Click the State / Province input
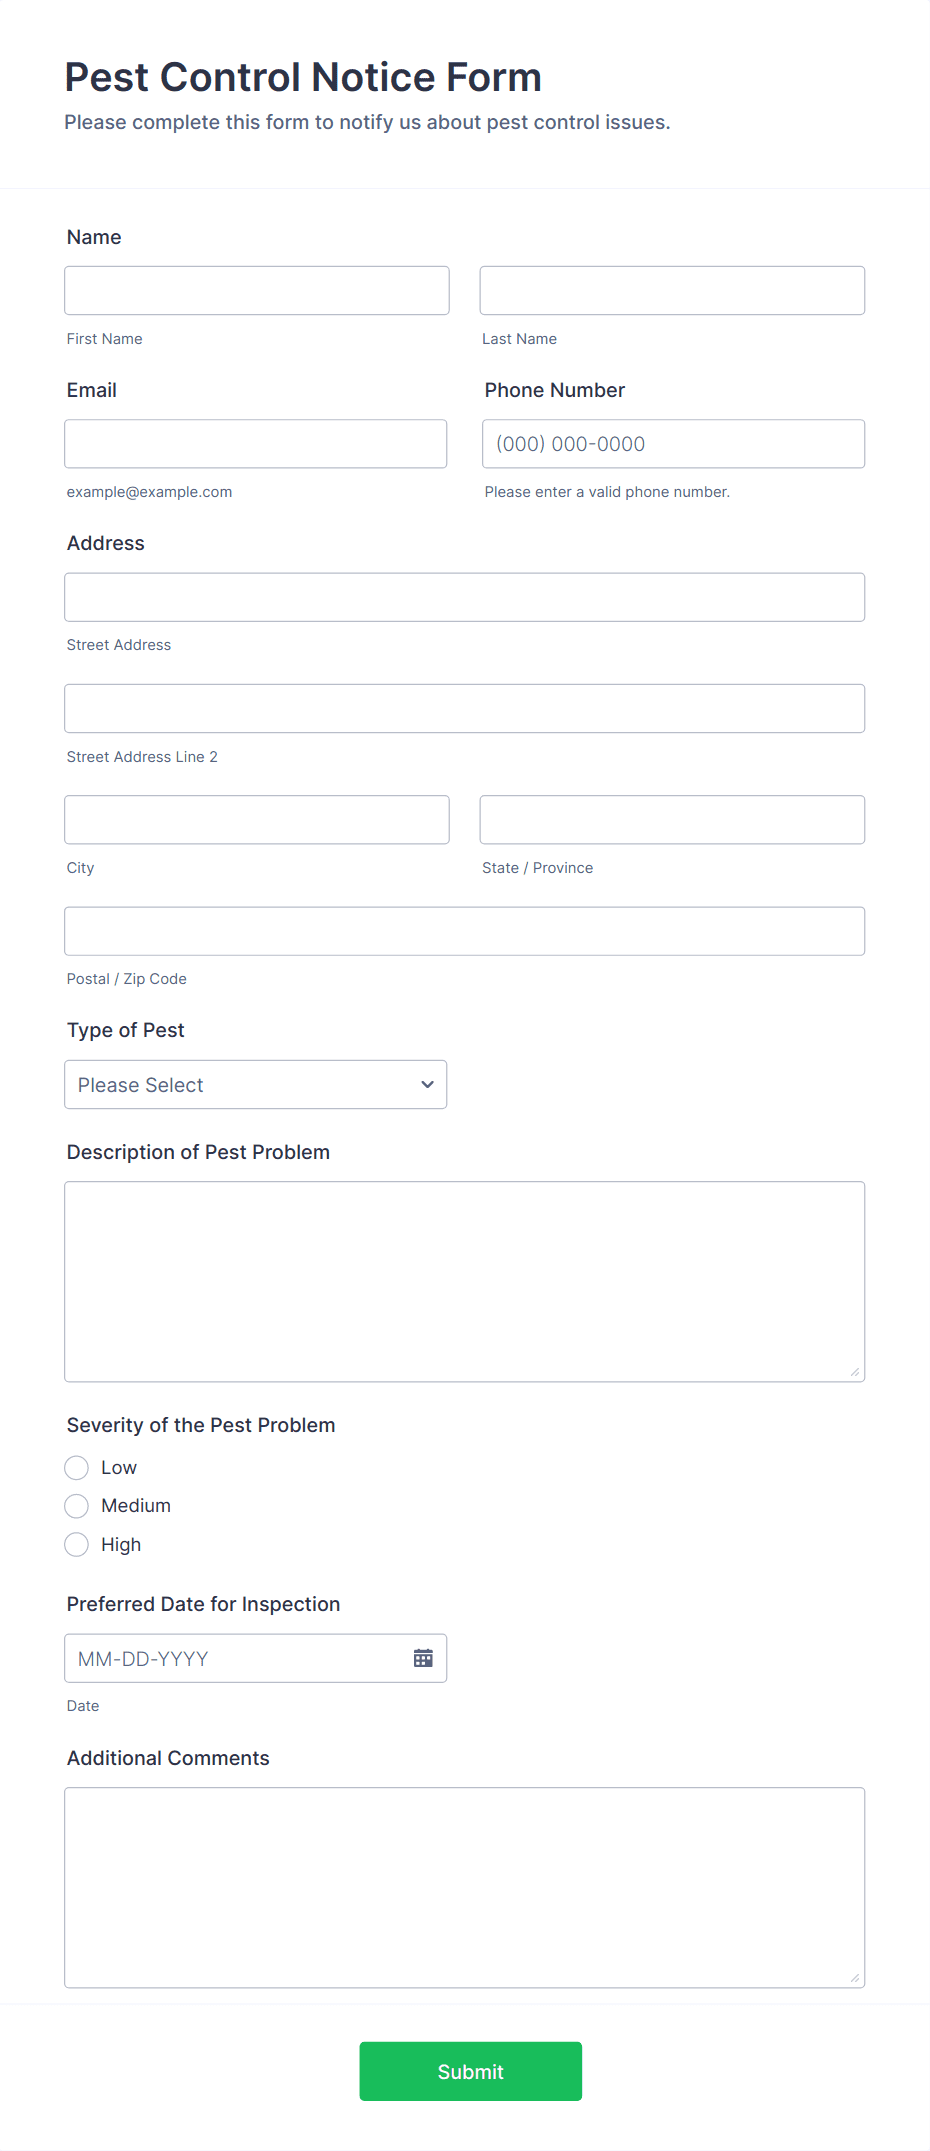930x2151 pixels. [671, 819]
